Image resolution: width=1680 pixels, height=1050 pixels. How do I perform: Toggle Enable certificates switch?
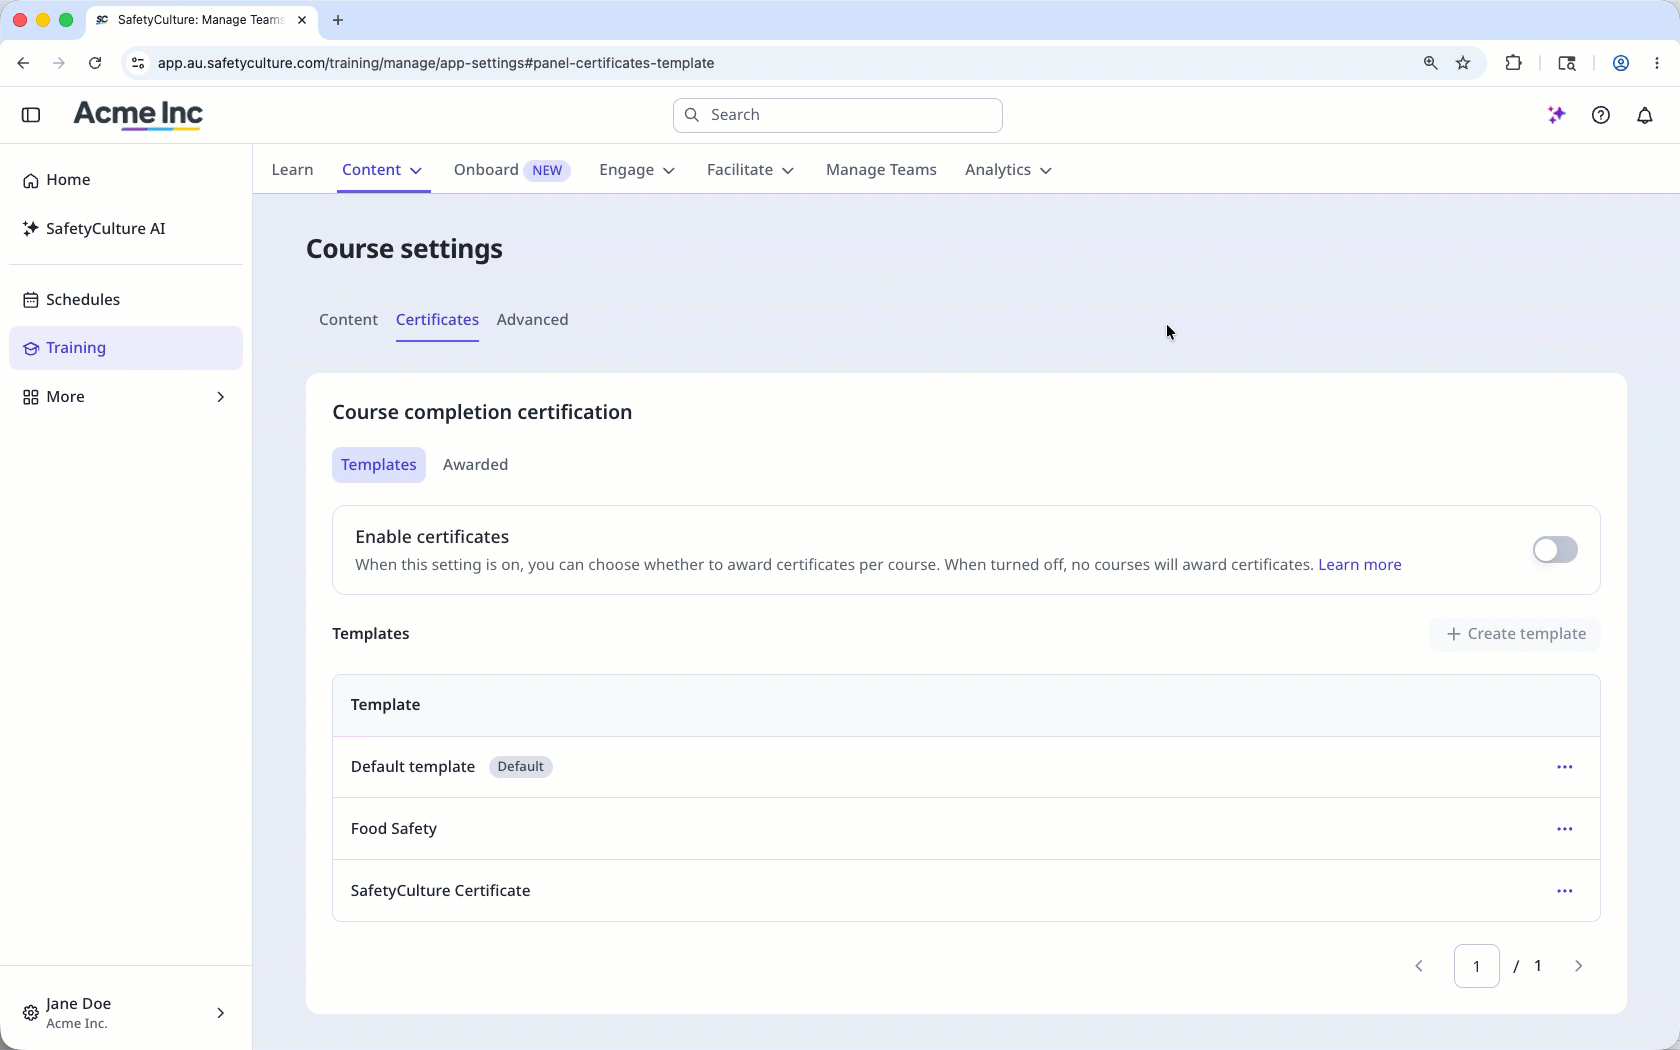coord(1555,550)
